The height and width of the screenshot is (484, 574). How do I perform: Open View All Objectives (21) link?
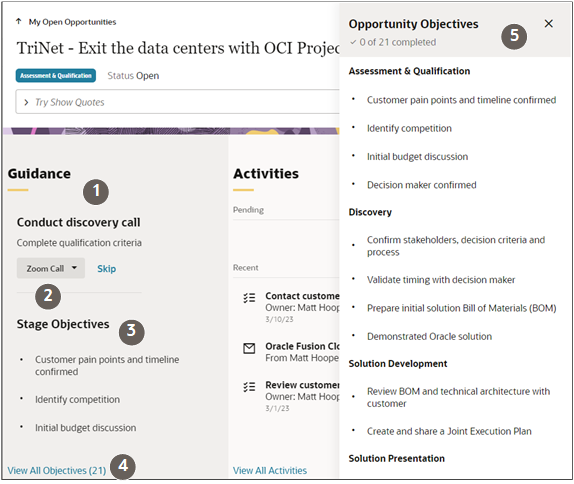(57, 470)
